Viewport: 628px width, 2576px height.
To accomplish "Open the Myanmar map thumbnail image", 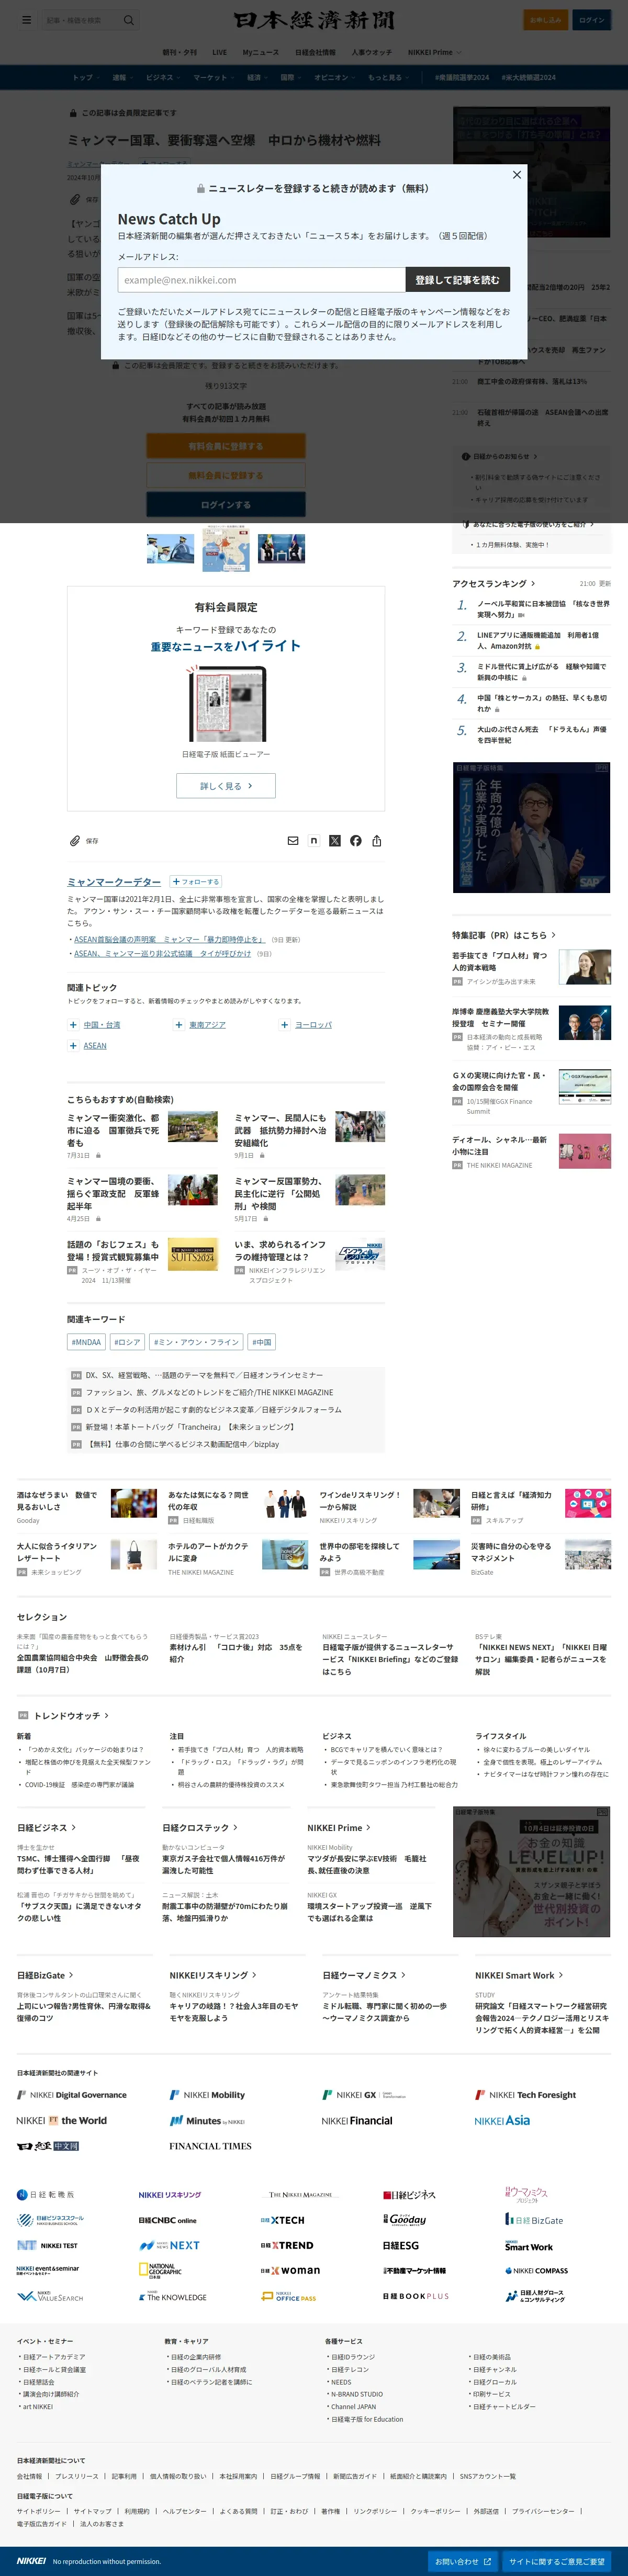I will [x=226, y=548].
